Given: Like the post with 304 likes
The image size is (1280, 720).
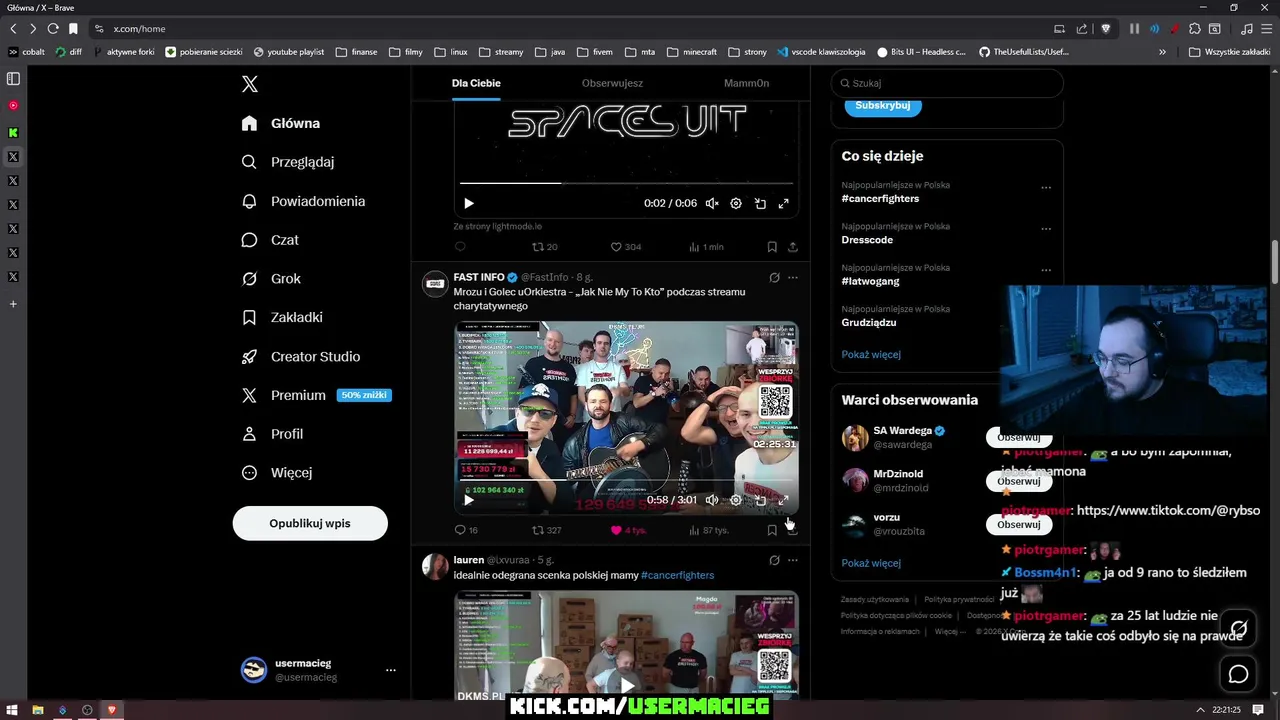Looking at the screenshot, I should click(x=626, y=247).
